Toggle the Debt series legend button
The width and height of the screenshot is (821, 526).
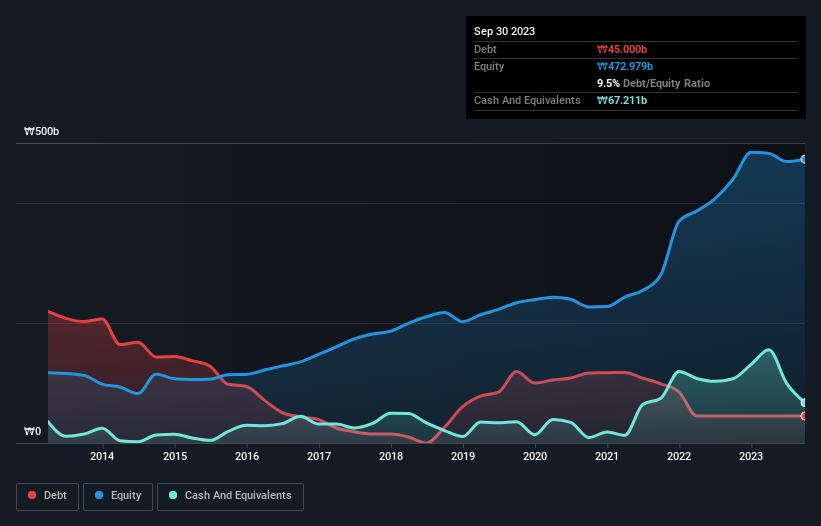(48, 496)
